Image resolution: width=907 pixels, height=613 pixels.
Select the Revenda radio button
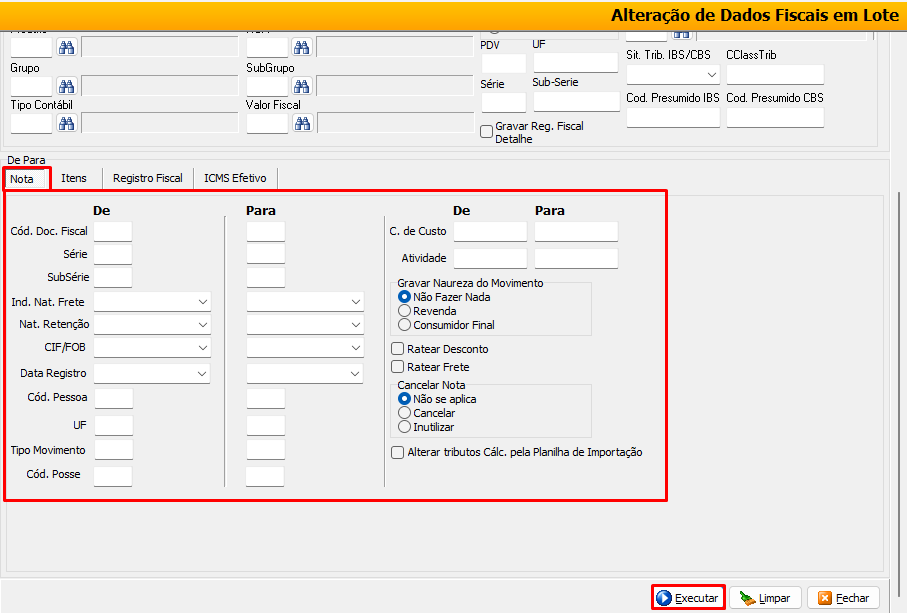405,311
